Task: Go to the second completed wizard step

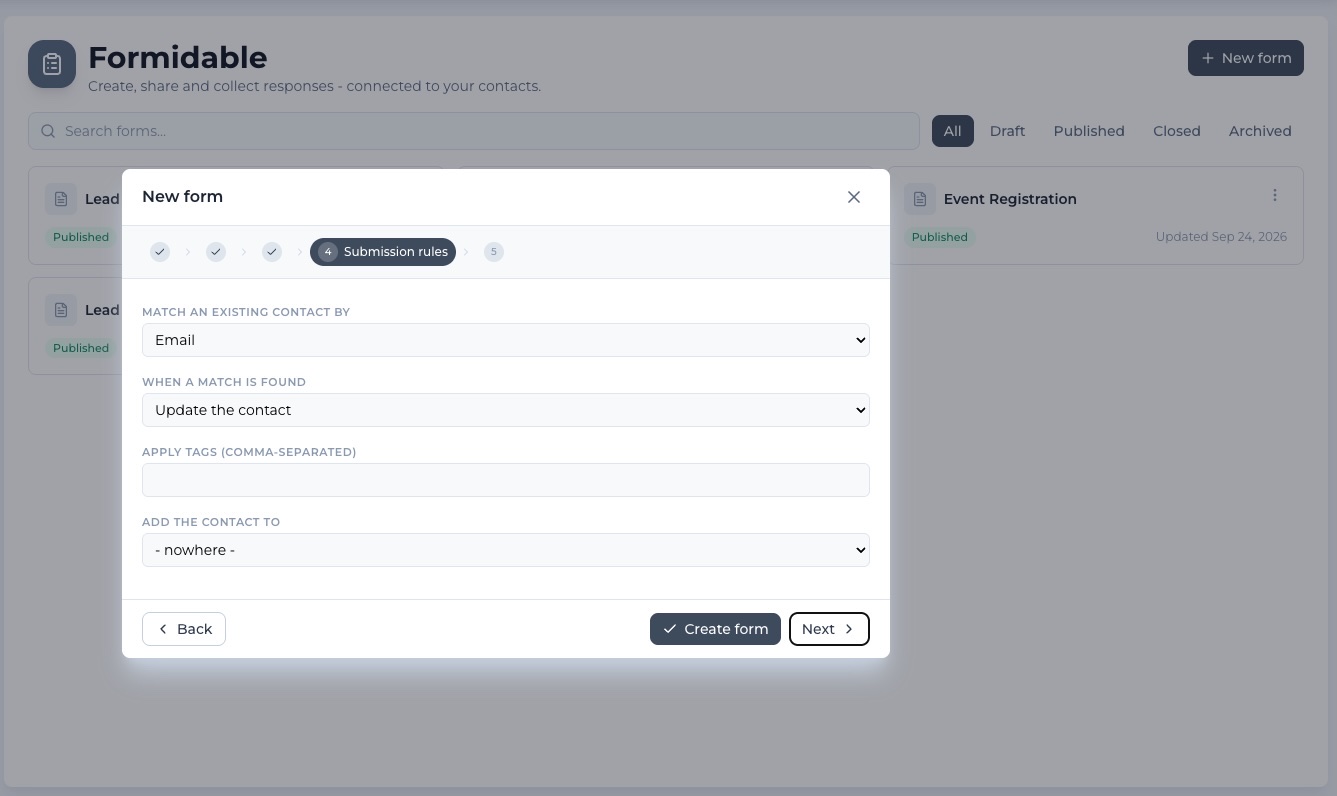Action: 216,252
